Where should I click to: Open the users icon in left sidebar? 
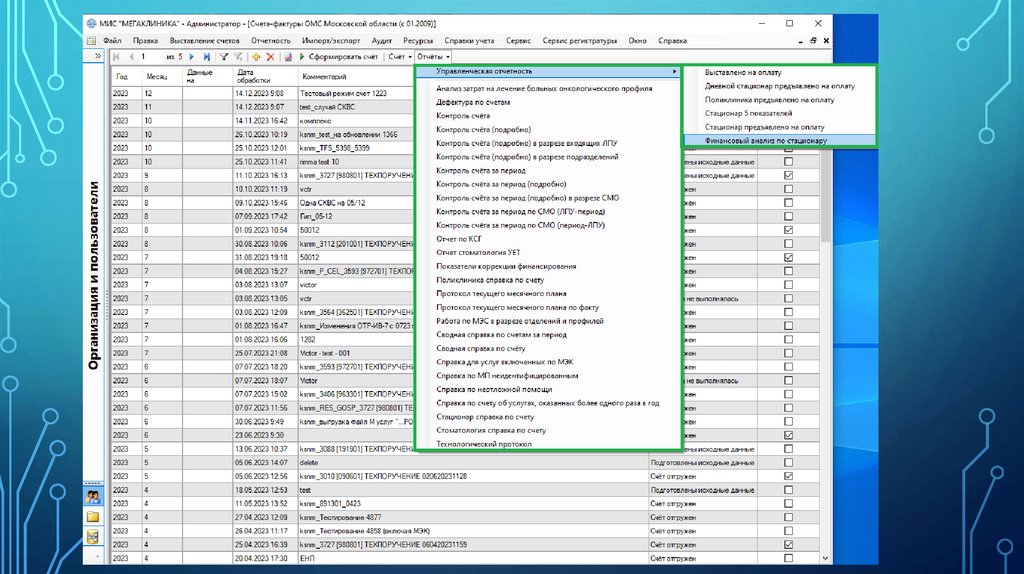tap(93, 496)
